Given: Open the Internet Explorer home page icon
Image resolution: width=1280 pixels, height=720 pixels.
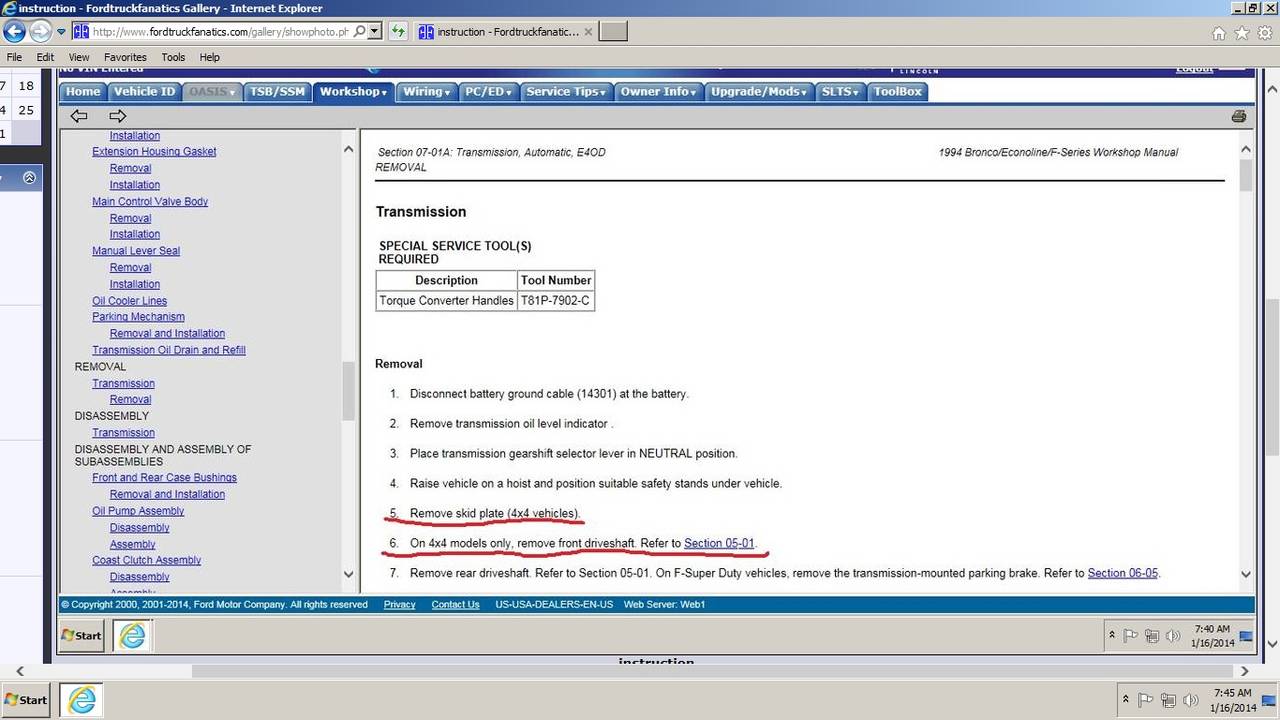Looking at the screenshot, I should 1219,33.
